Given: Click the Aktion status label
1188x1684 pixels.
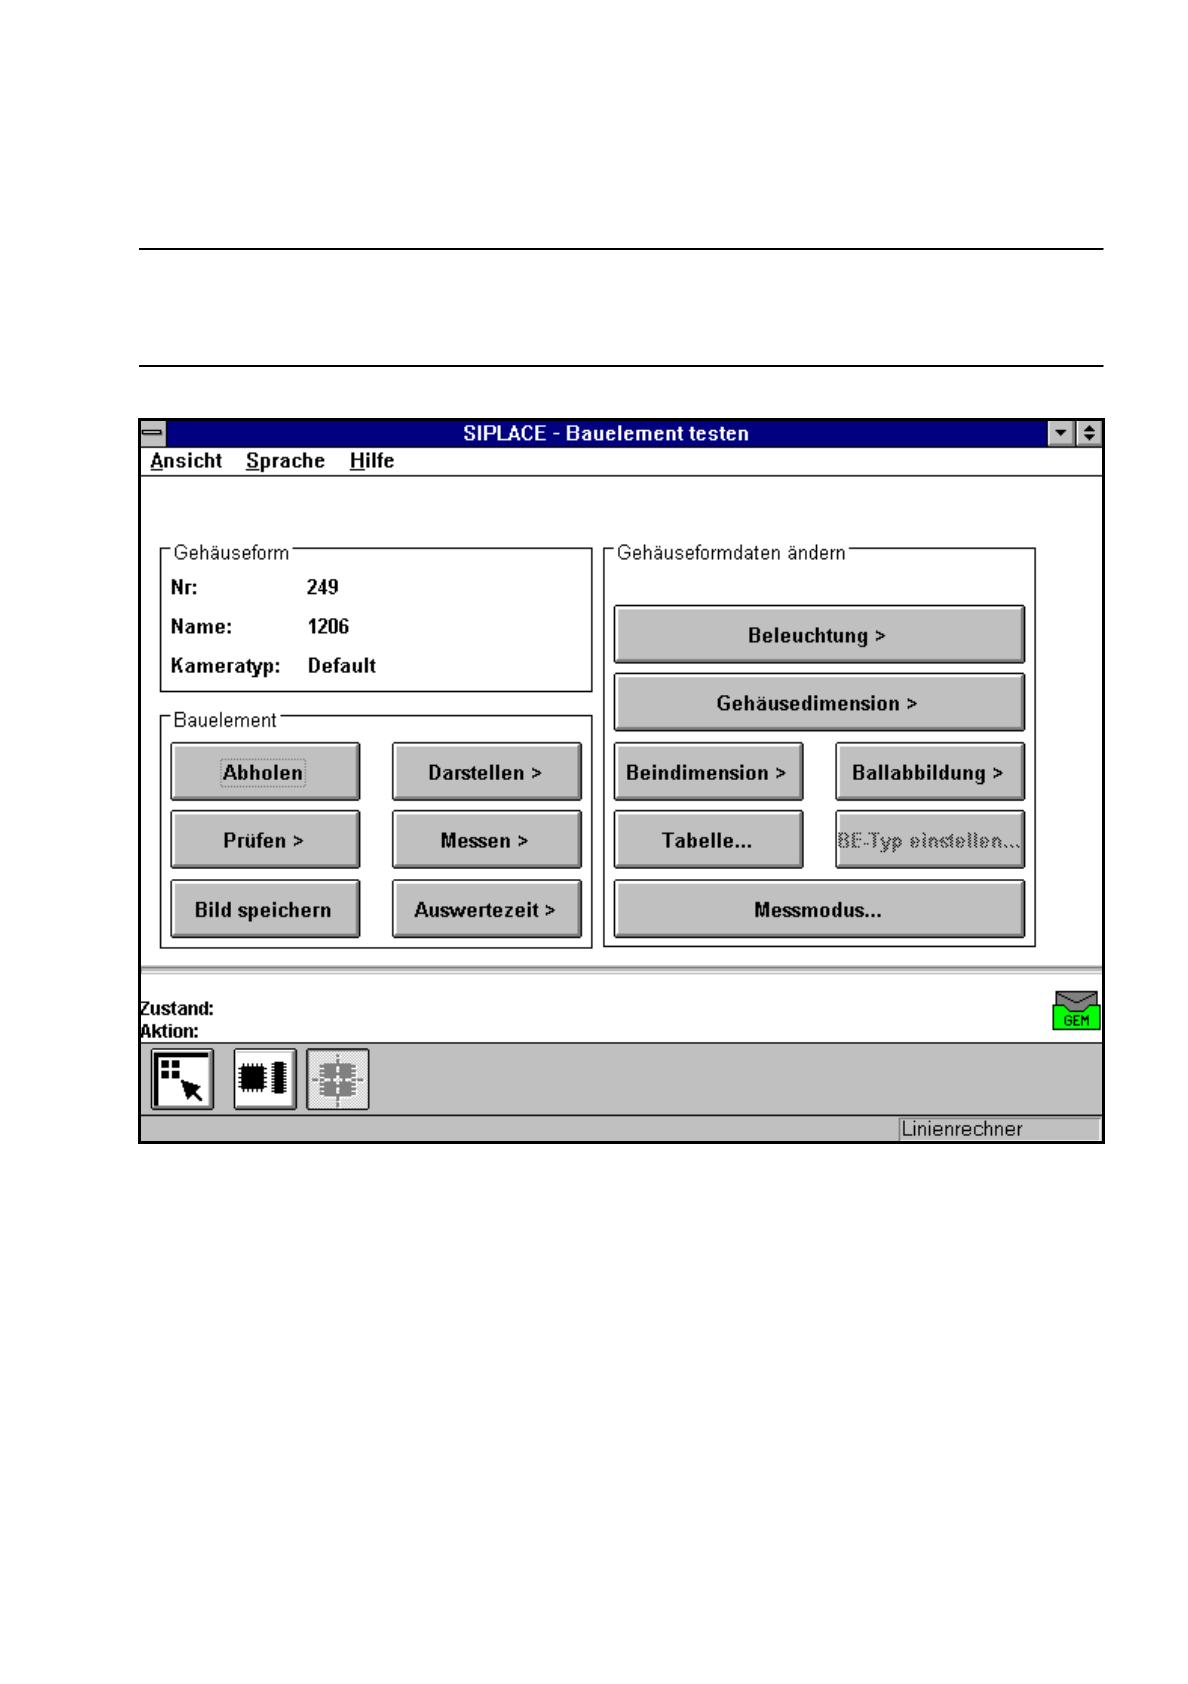Looking at the screenshot, I should tap(170, 1031).
